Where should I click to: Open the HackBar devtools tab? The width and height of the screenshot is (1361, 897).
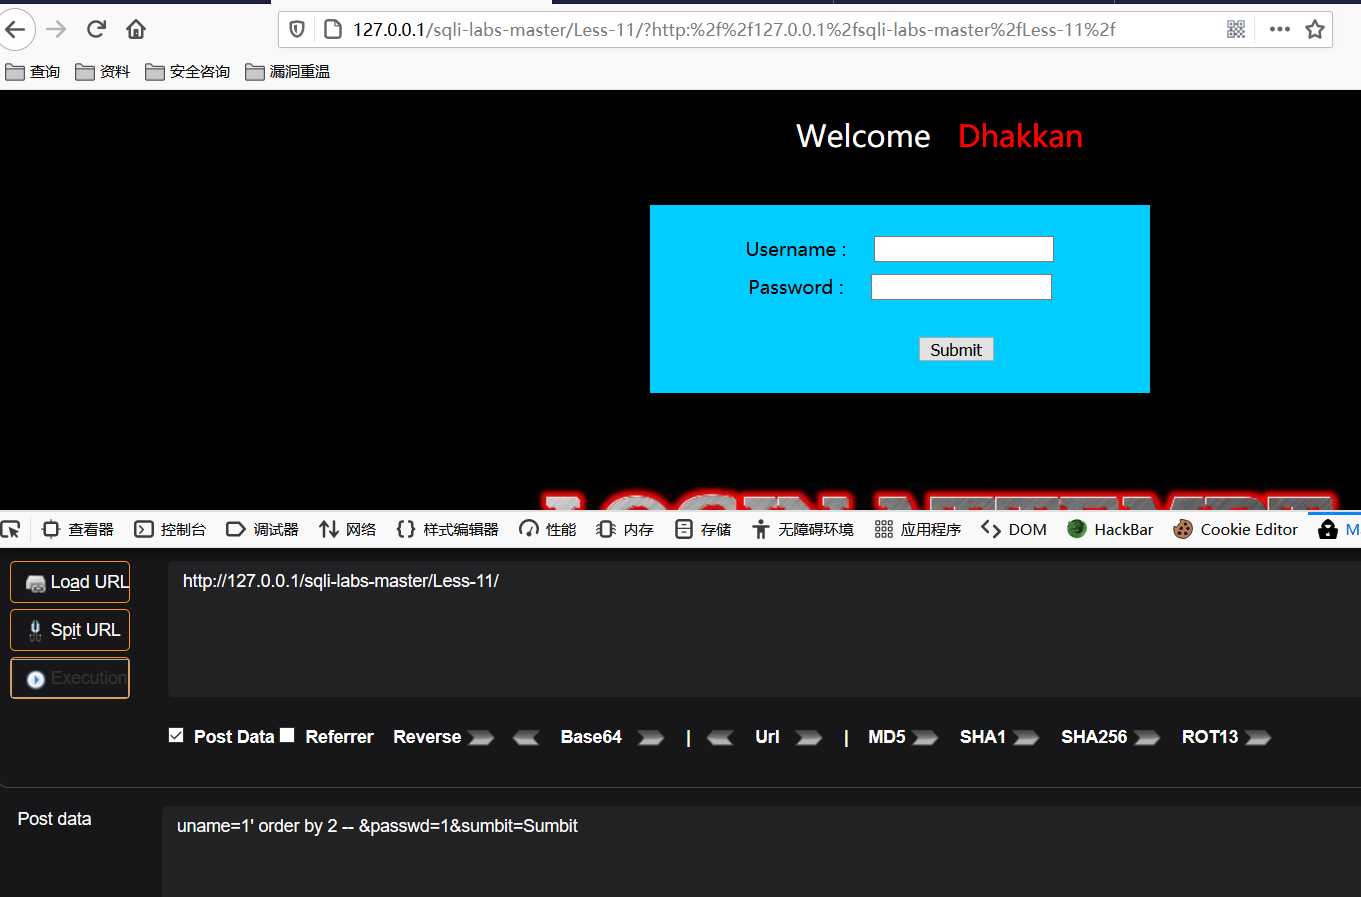pyautogui.click(x=1110, y=529)
